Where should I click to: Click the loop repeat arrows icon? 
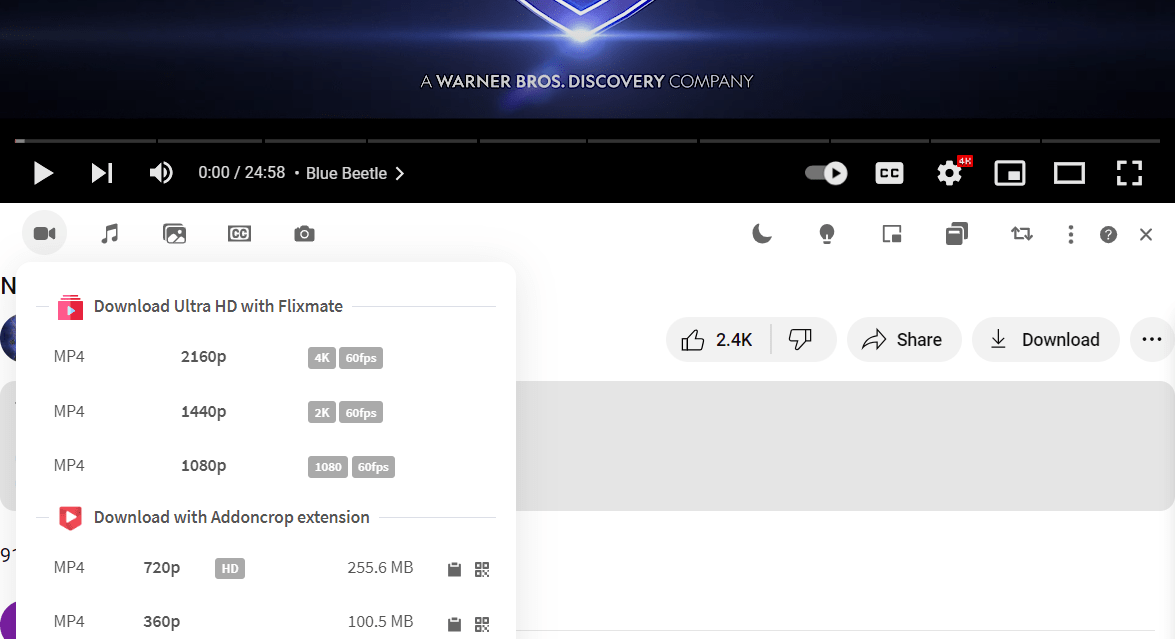pyautogui.click(x=1021, y=234)
